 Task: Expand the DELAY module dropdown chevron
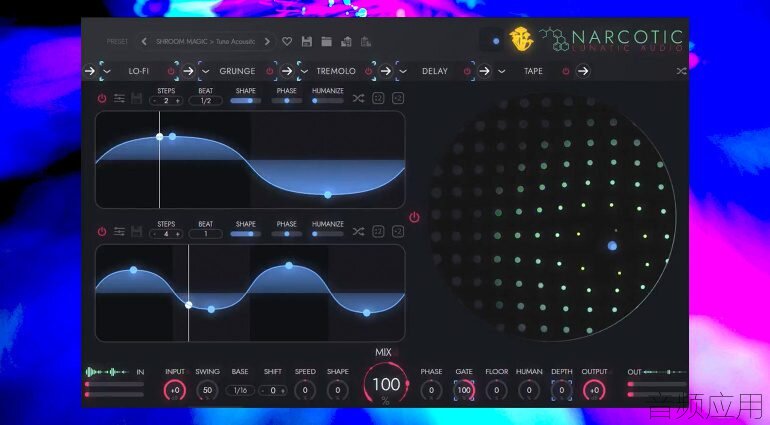pyautogui.click(x=403, y=71)
